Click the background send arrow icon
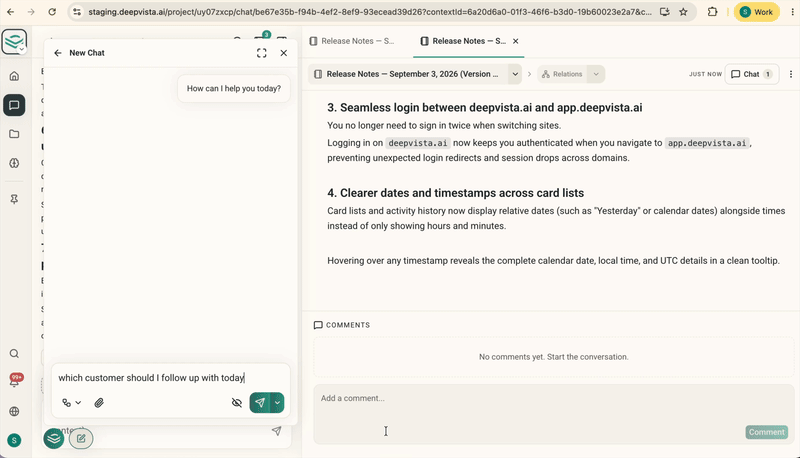This screenshot has width=800, height=458. (x=277, y=431)
